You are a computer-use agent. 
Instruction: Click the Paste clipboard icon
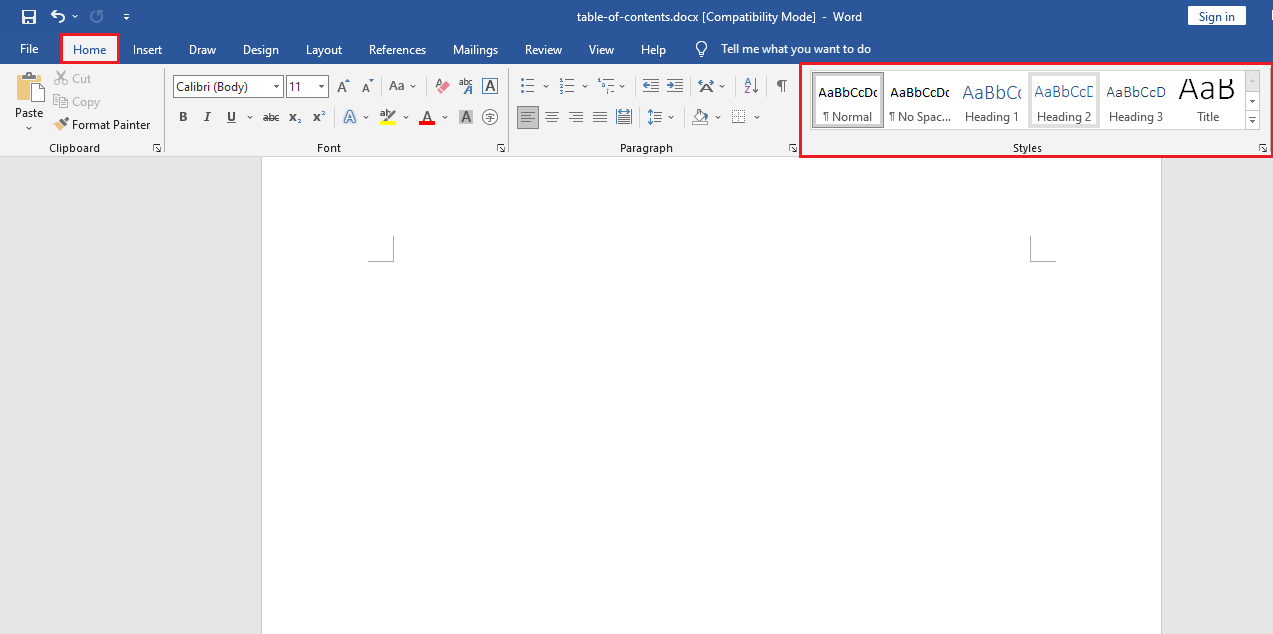coord(29,87)
